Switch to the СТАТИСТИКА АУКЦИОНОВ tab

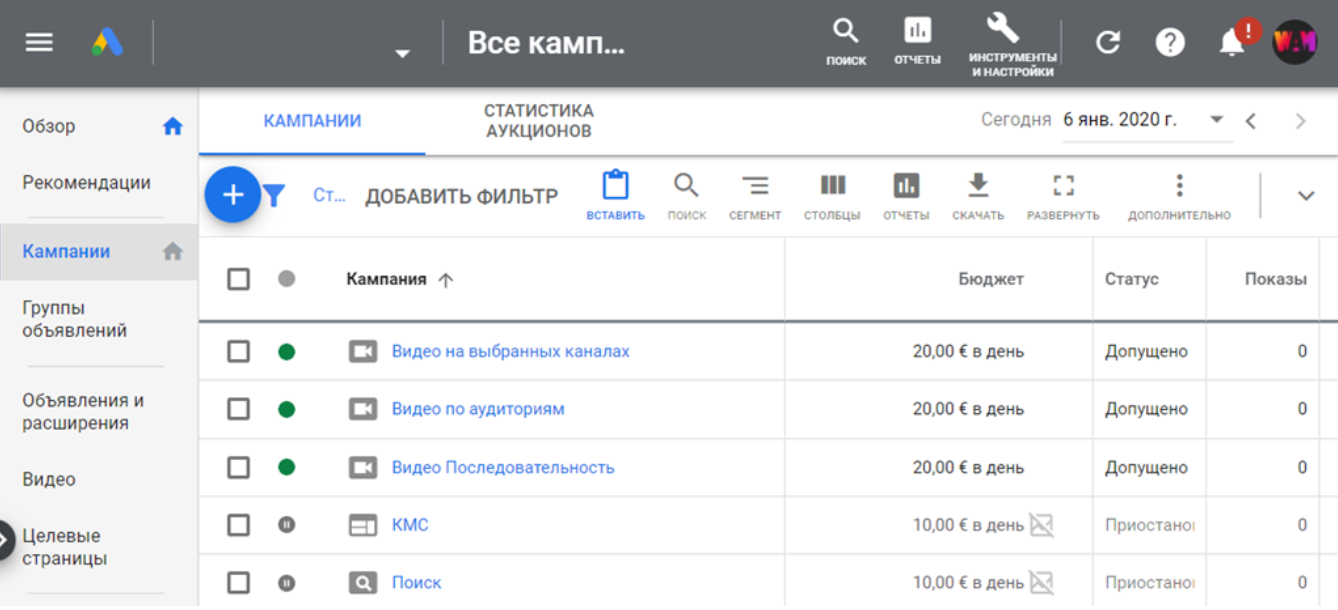pos(539,121)
